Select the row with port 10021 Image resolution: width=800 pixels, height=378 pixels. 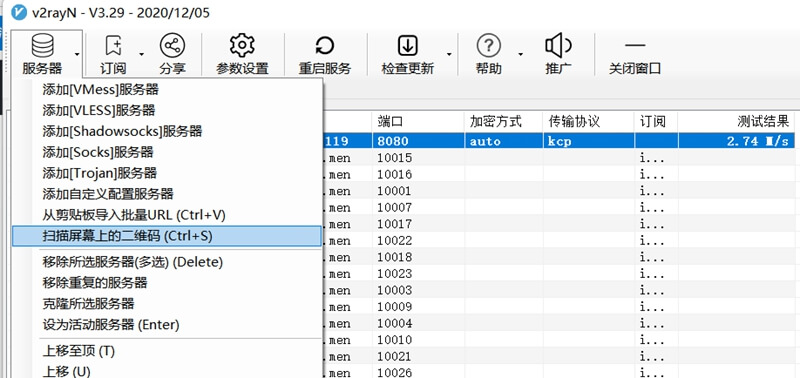point(559,356)
